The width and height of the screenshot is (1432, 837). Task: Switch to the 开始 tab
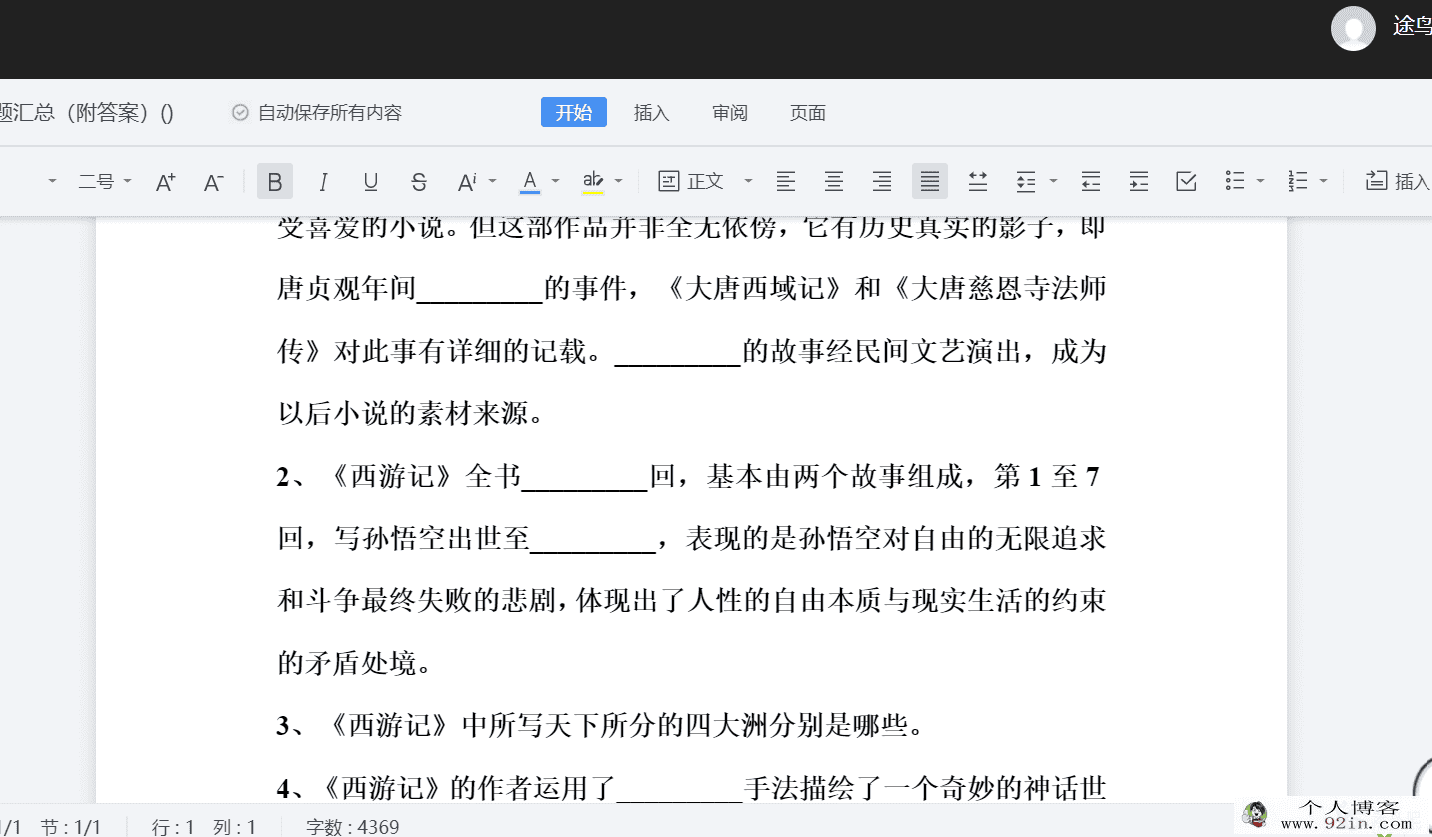pos(574,112)
